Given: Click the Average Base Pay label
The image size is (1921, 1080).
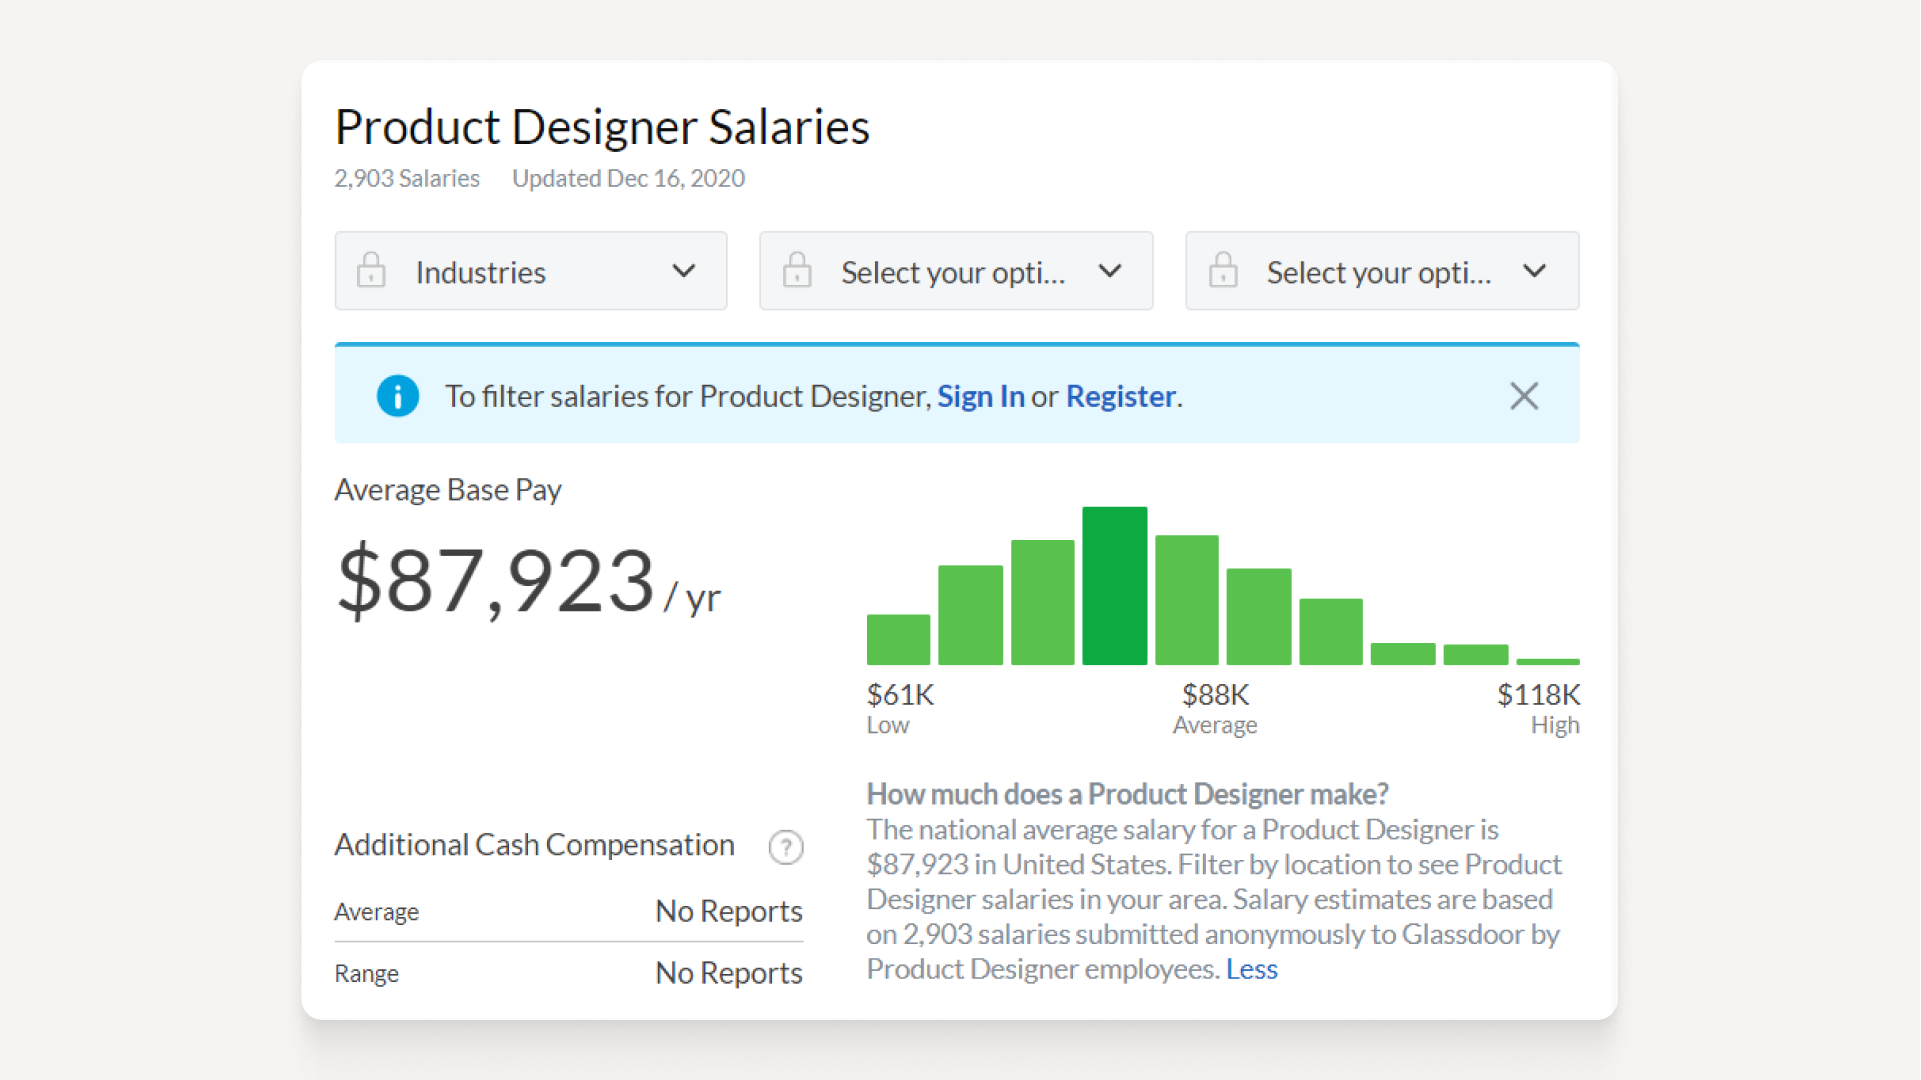Looking at the screenshot, I should click(448, 489).
